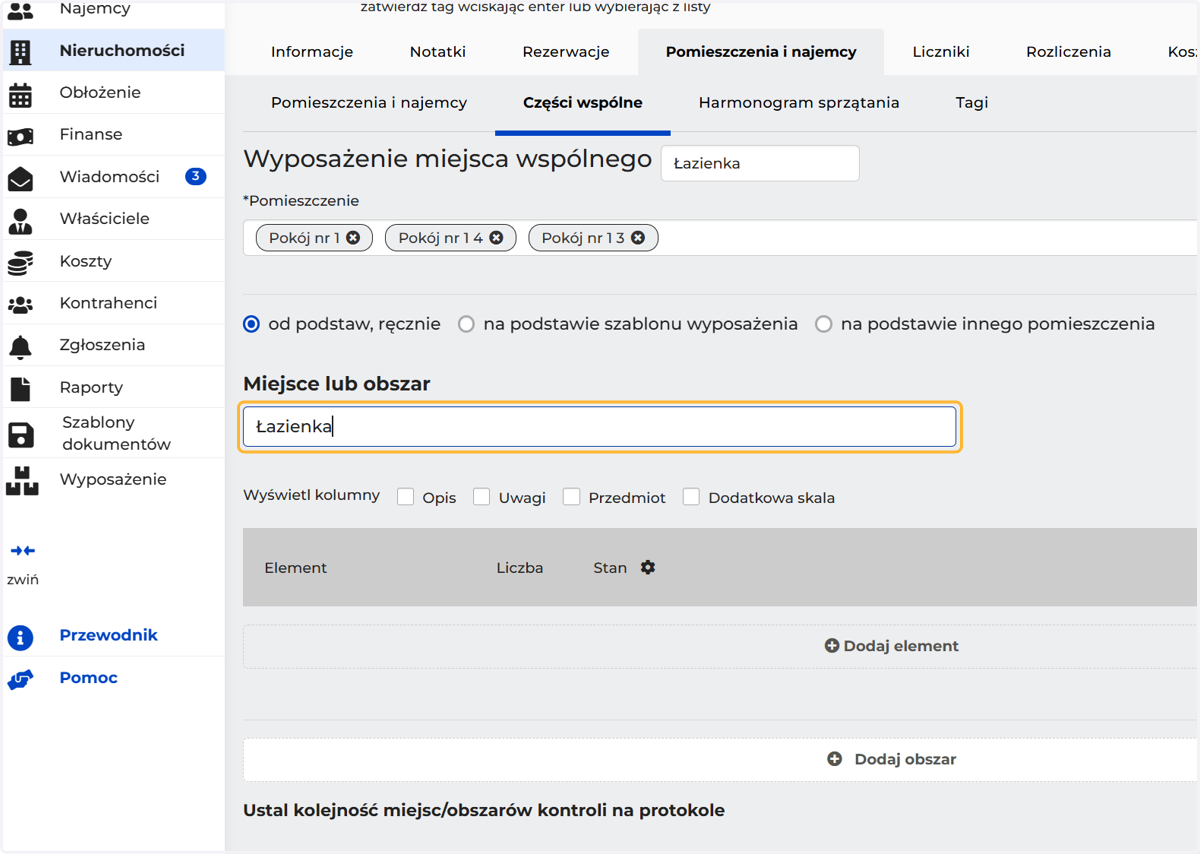Open the Wiadomości envelope icon
This screenshot has width=1200, height=854.
(x=20, y=178)
